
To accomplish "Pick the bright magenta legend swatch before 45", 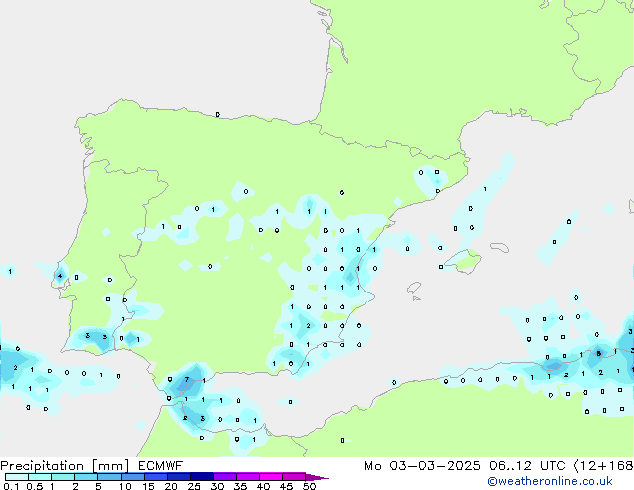I will pyautogui.click(x=271, y=477).
